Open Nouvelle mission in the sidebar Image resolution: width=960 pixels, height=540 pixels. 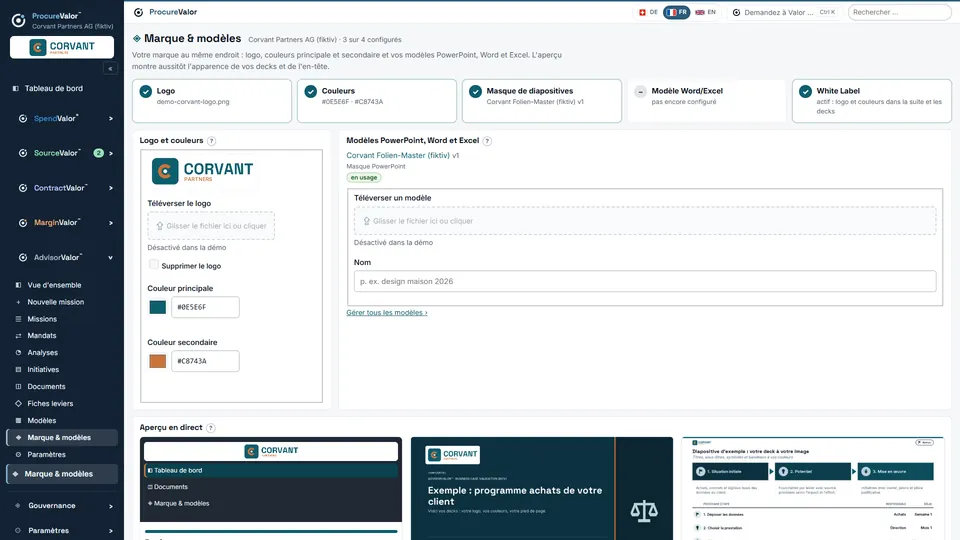click(55, 302)
